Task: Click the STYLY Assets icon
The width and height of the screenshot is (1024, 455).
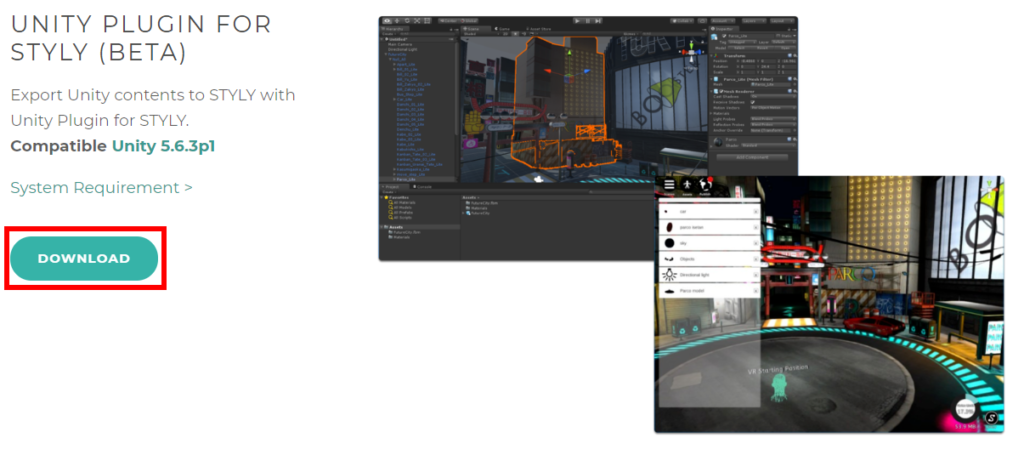Action: coord(687,187)
